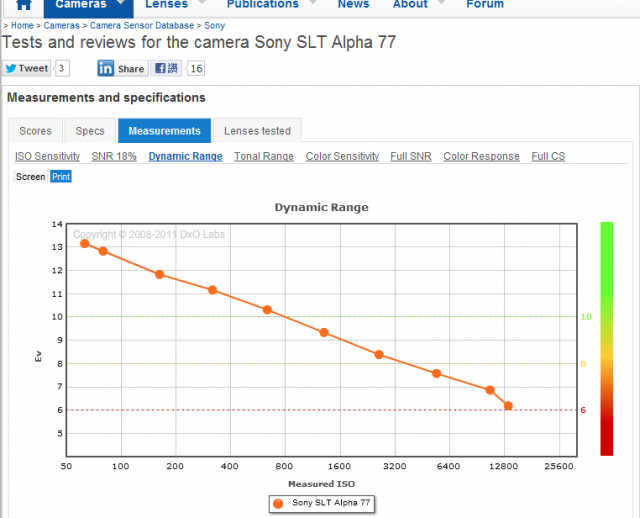
Task: Click the yellow 8 threshold label
Action: [x=583, y=364]
